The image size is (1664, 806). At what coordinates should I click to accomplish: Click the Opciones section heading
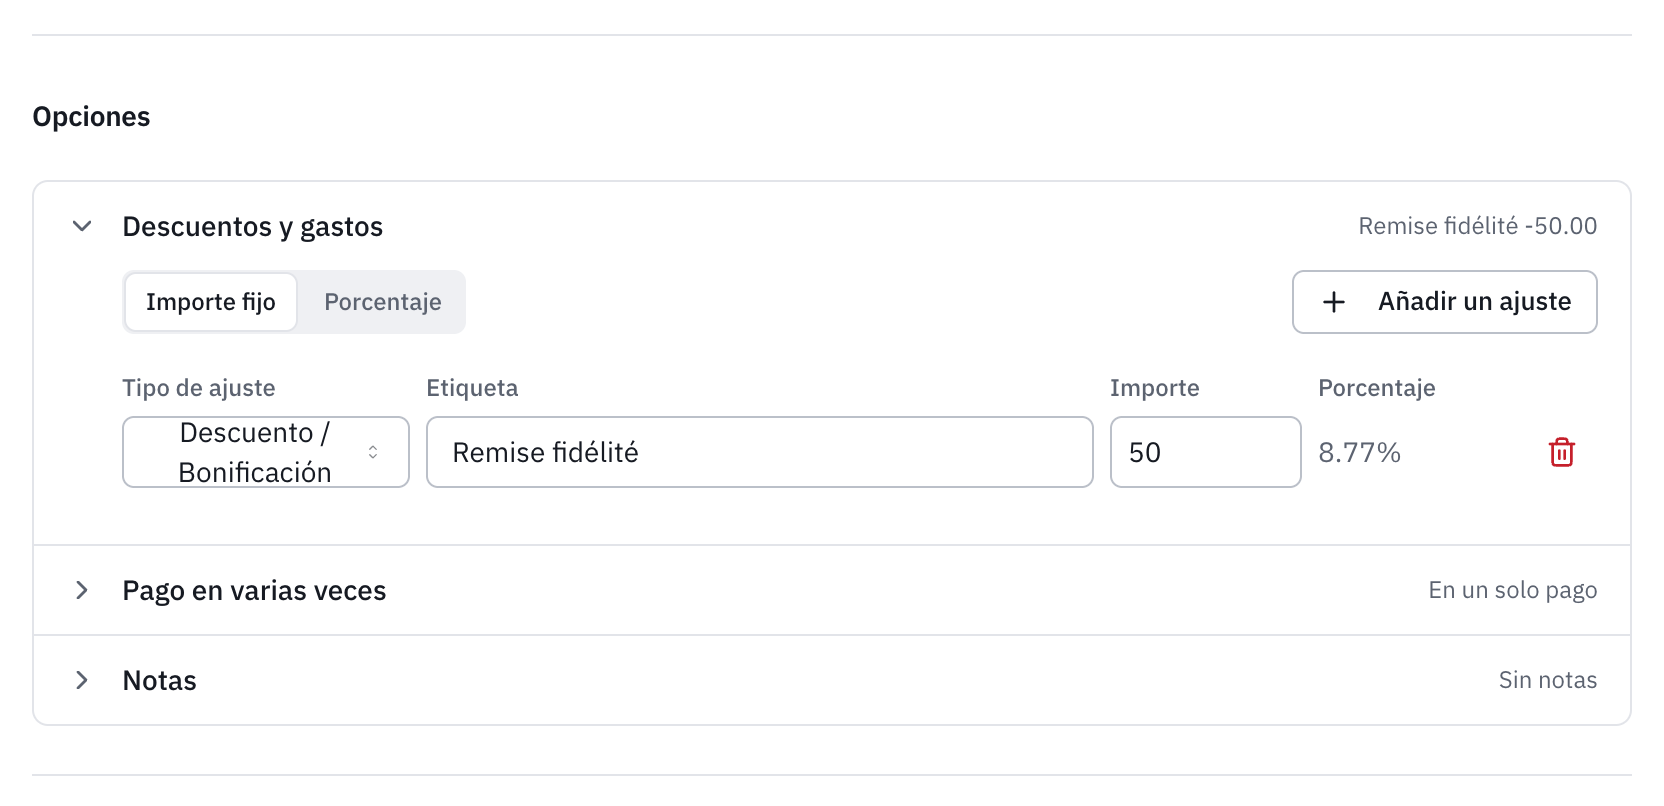[91, 117]
